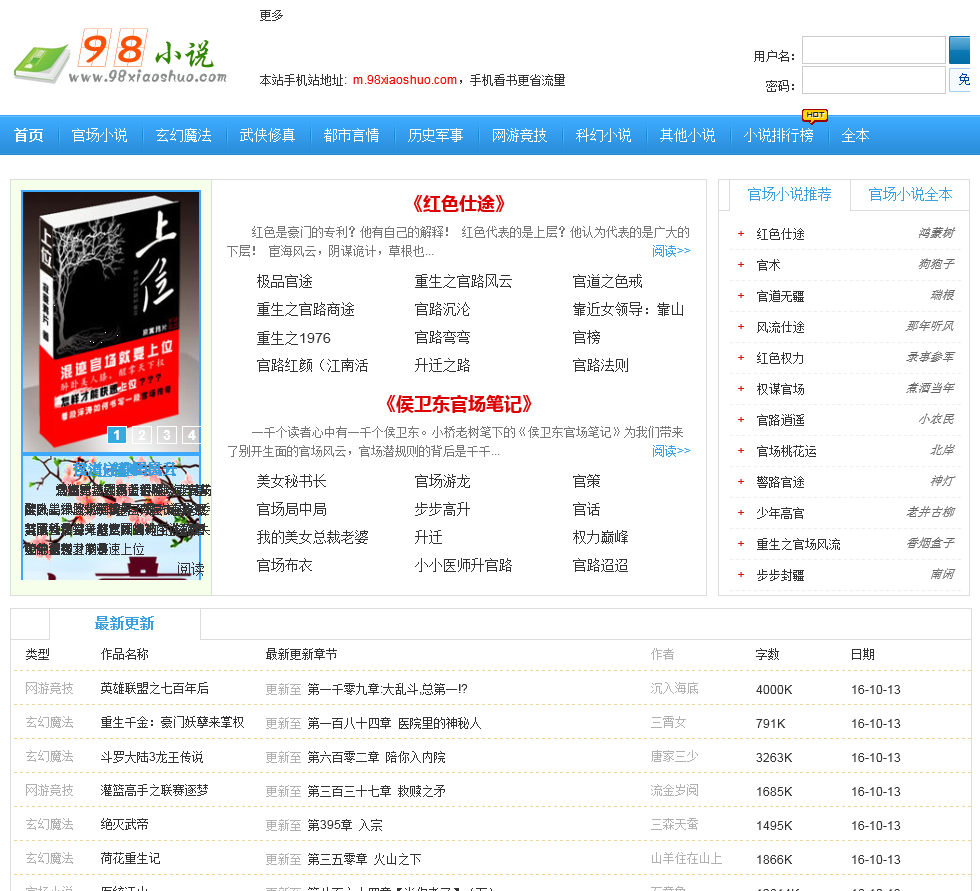980x891 pixels.
Task: Open the novel 重生之官路商途
Action: coord(306,310)
